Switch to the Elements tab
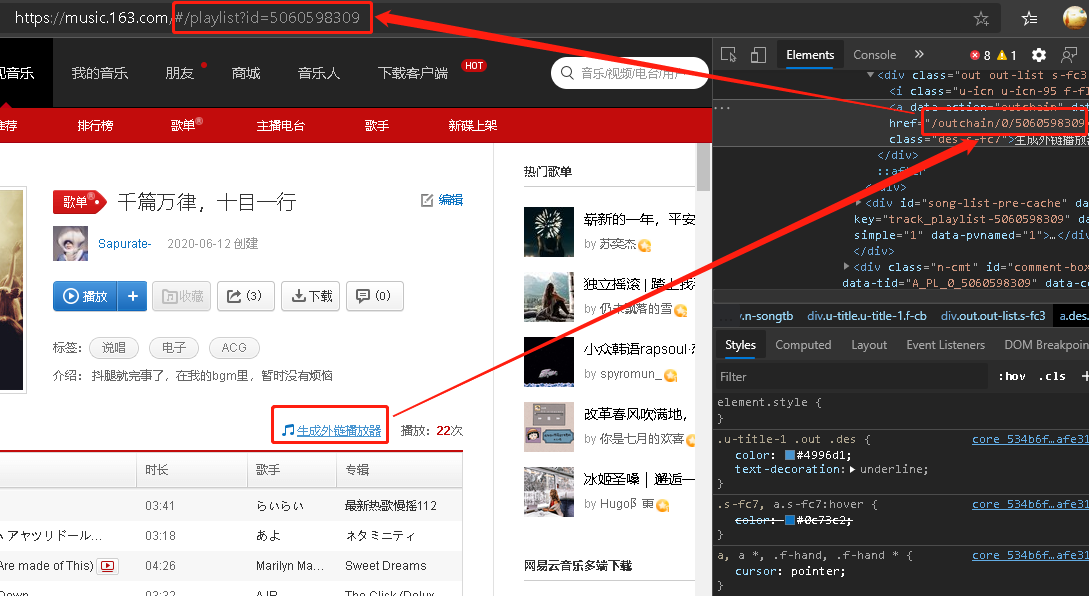Screen dimensions: 1089x596 click(810, 55)
